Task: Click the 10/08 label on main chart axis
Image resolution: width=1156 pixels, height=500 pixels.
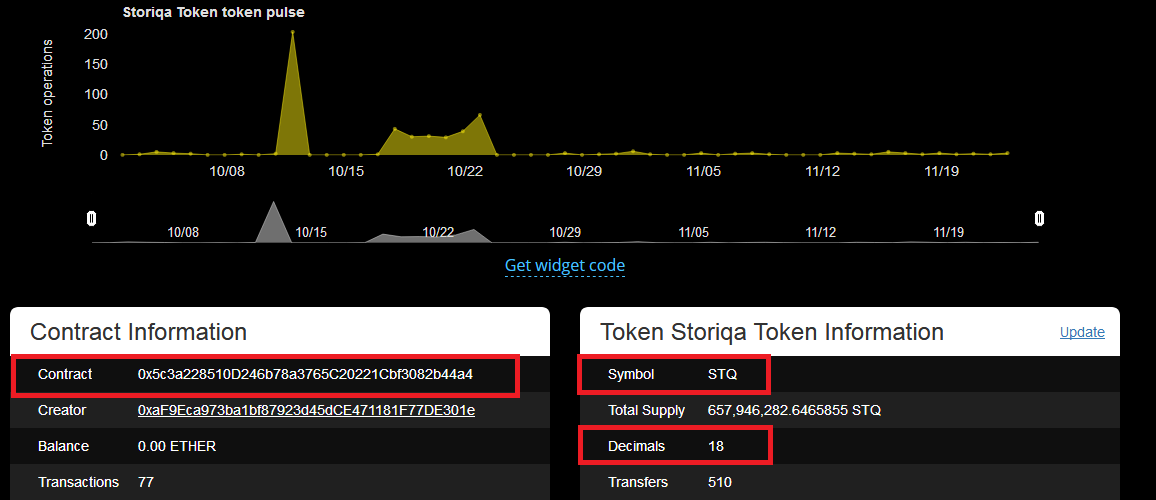Action: (226, 171)
